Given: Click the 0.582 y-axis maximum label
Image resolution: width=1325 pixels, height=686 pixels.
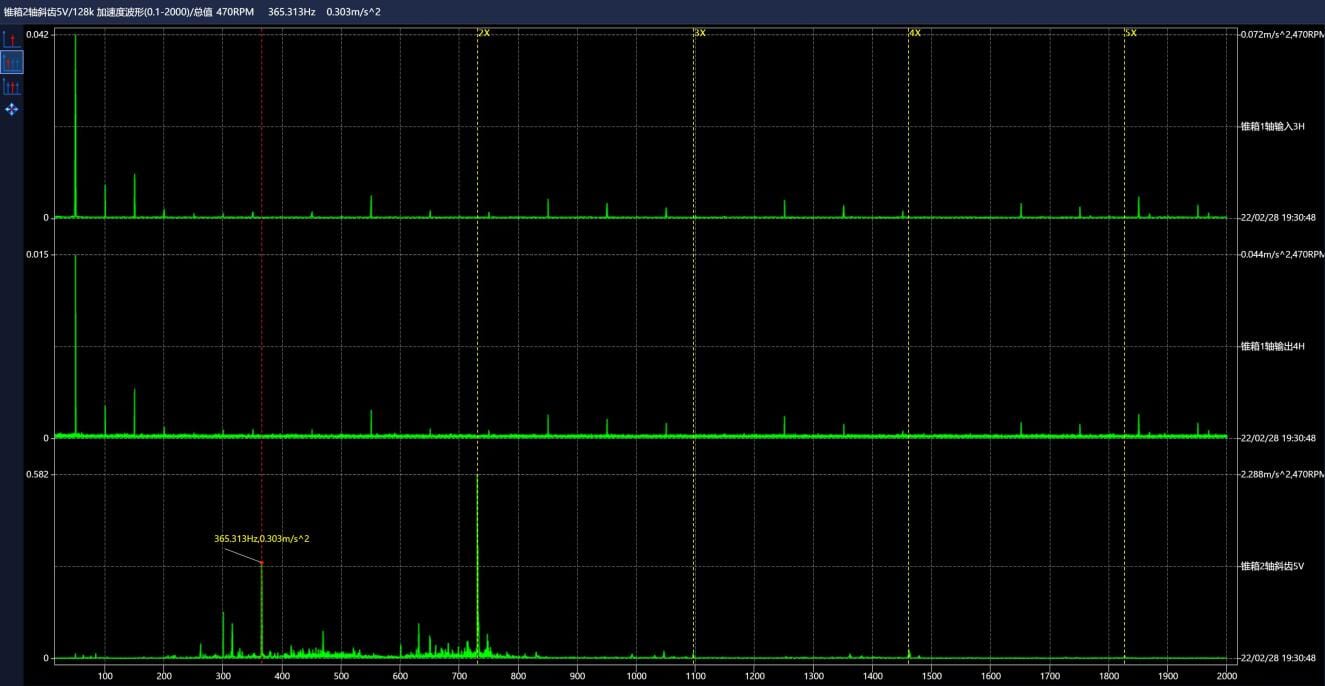Looking at the screenshot, I should 37,474.
